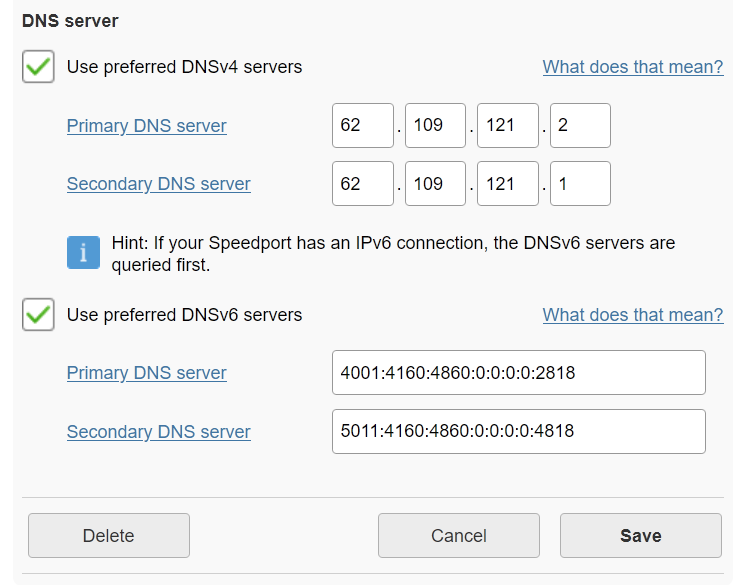
Task: Select primary DNSv4 third octet field 121
Action: 507,125
